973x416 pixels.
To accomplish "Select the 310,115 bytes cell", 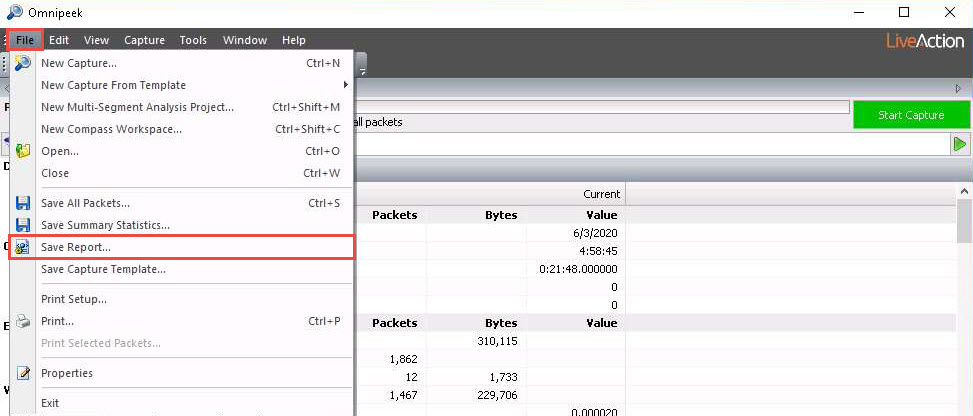I will [x=496, y=341].
